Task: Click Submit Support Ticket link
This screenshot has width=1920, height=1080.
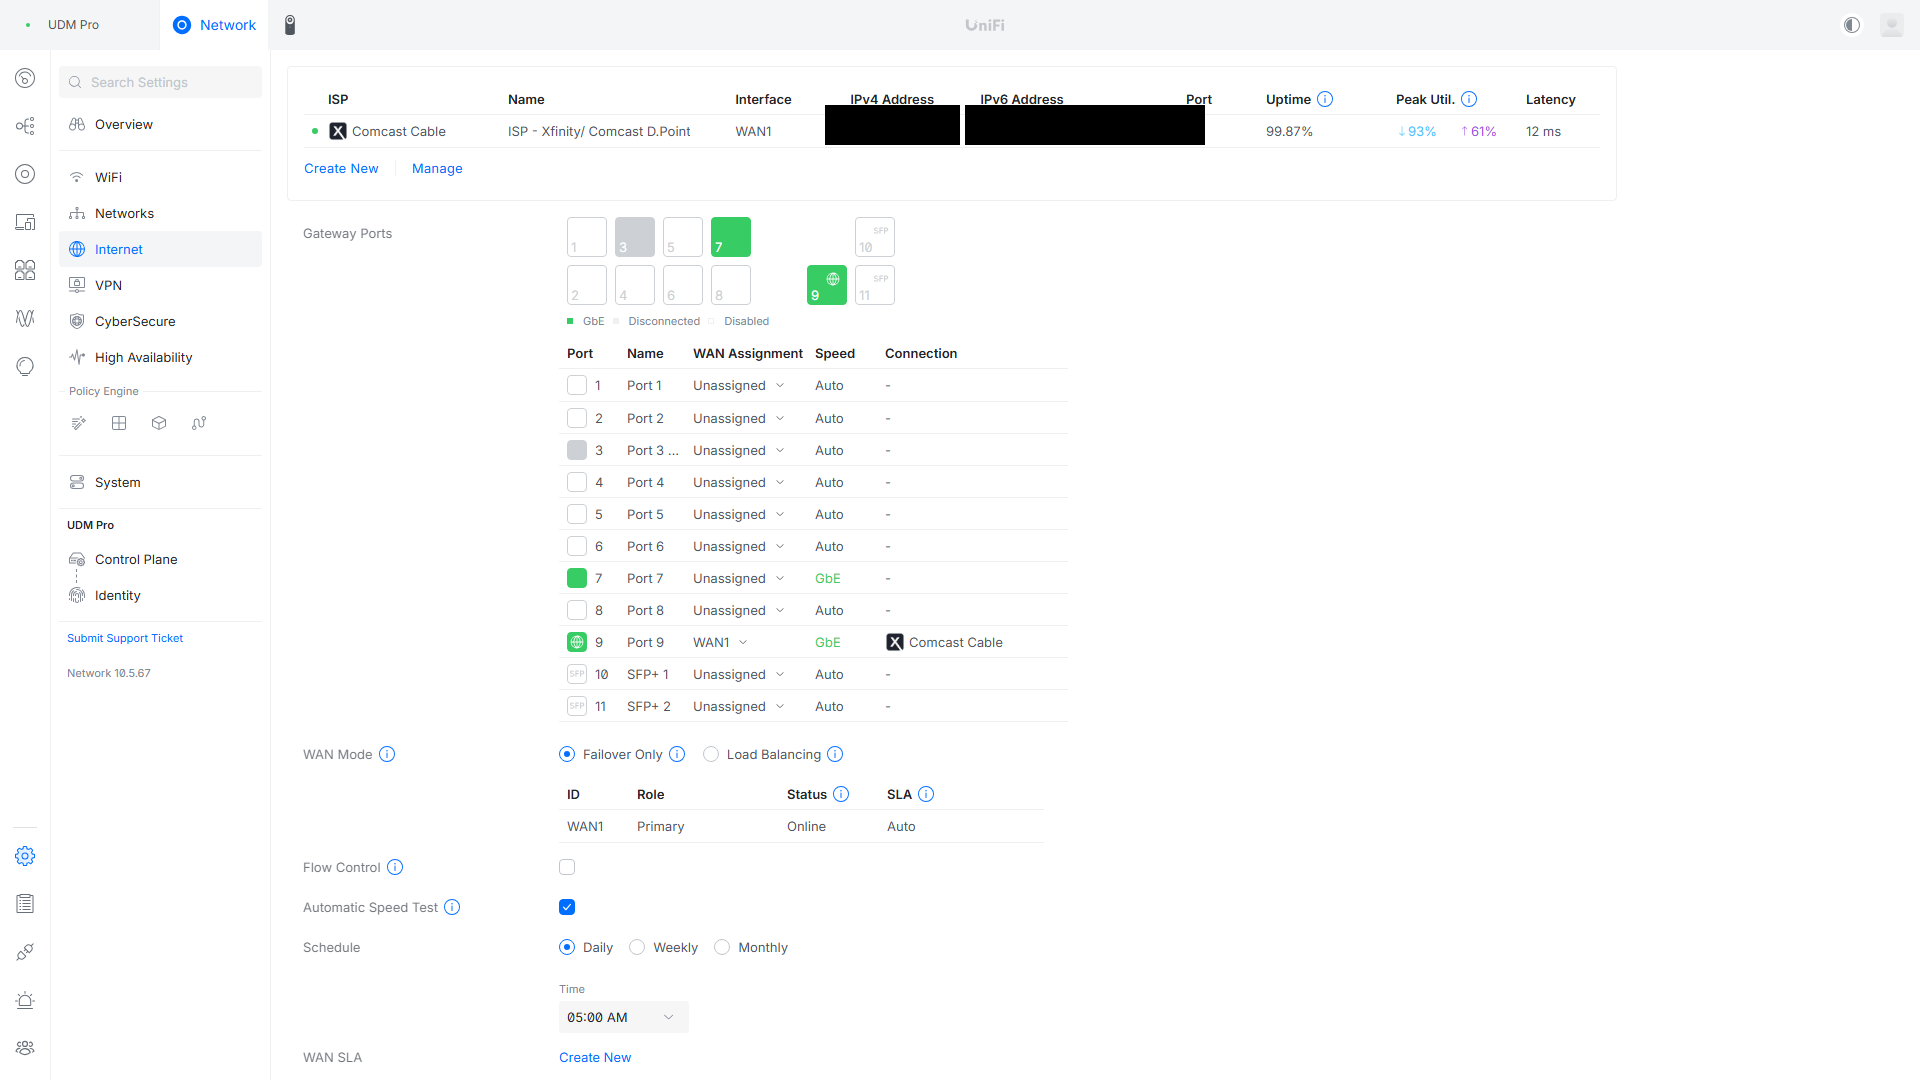Action: [125, 638]
